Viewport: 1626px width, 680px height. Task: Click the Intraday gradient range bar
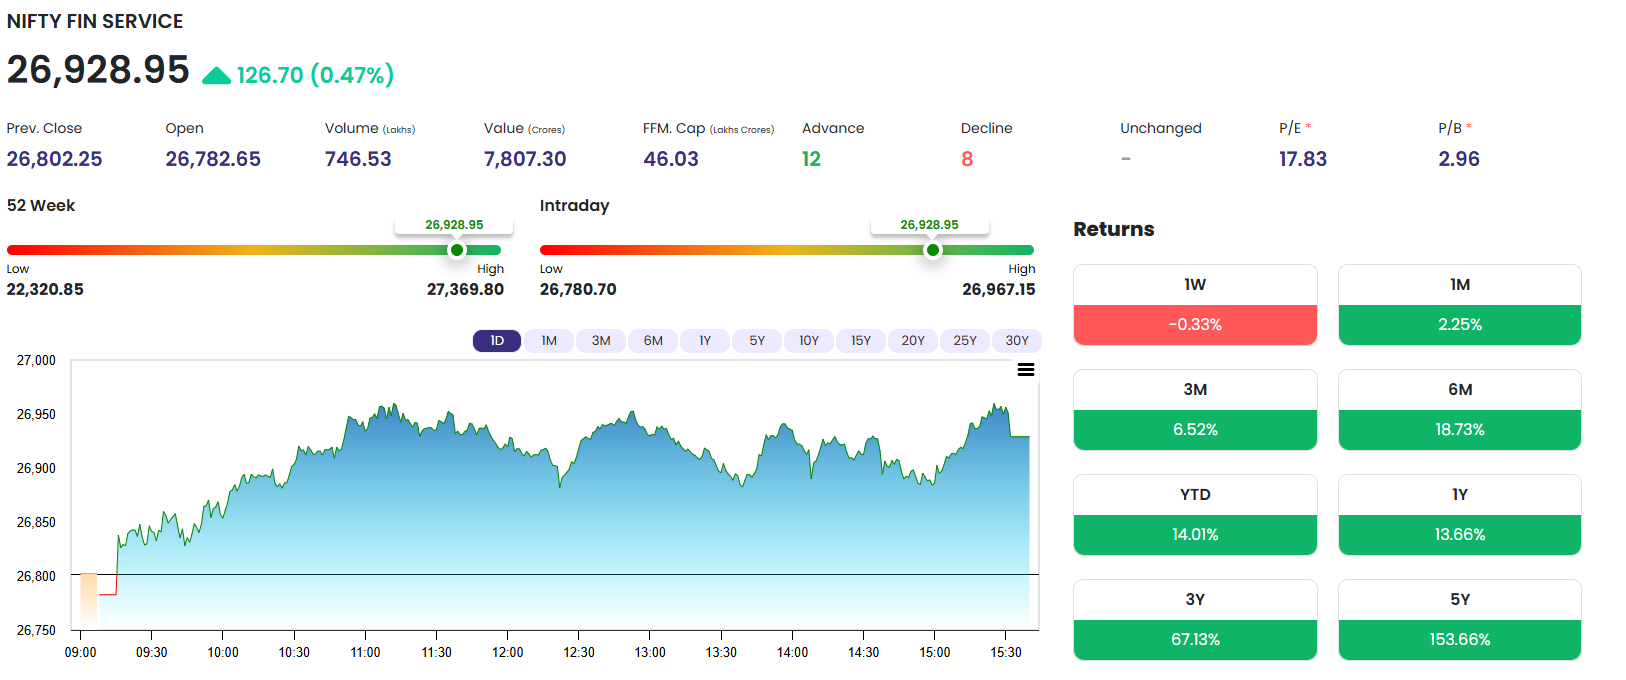tap(787, 250)
